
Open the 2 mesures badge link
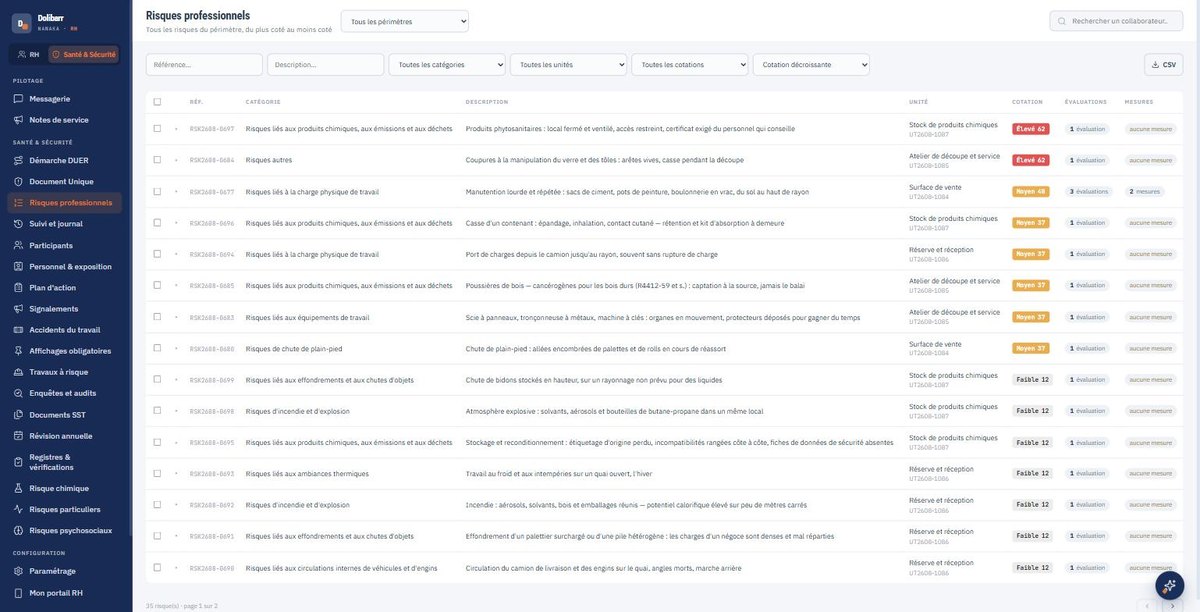click(x=1145, y=191)
